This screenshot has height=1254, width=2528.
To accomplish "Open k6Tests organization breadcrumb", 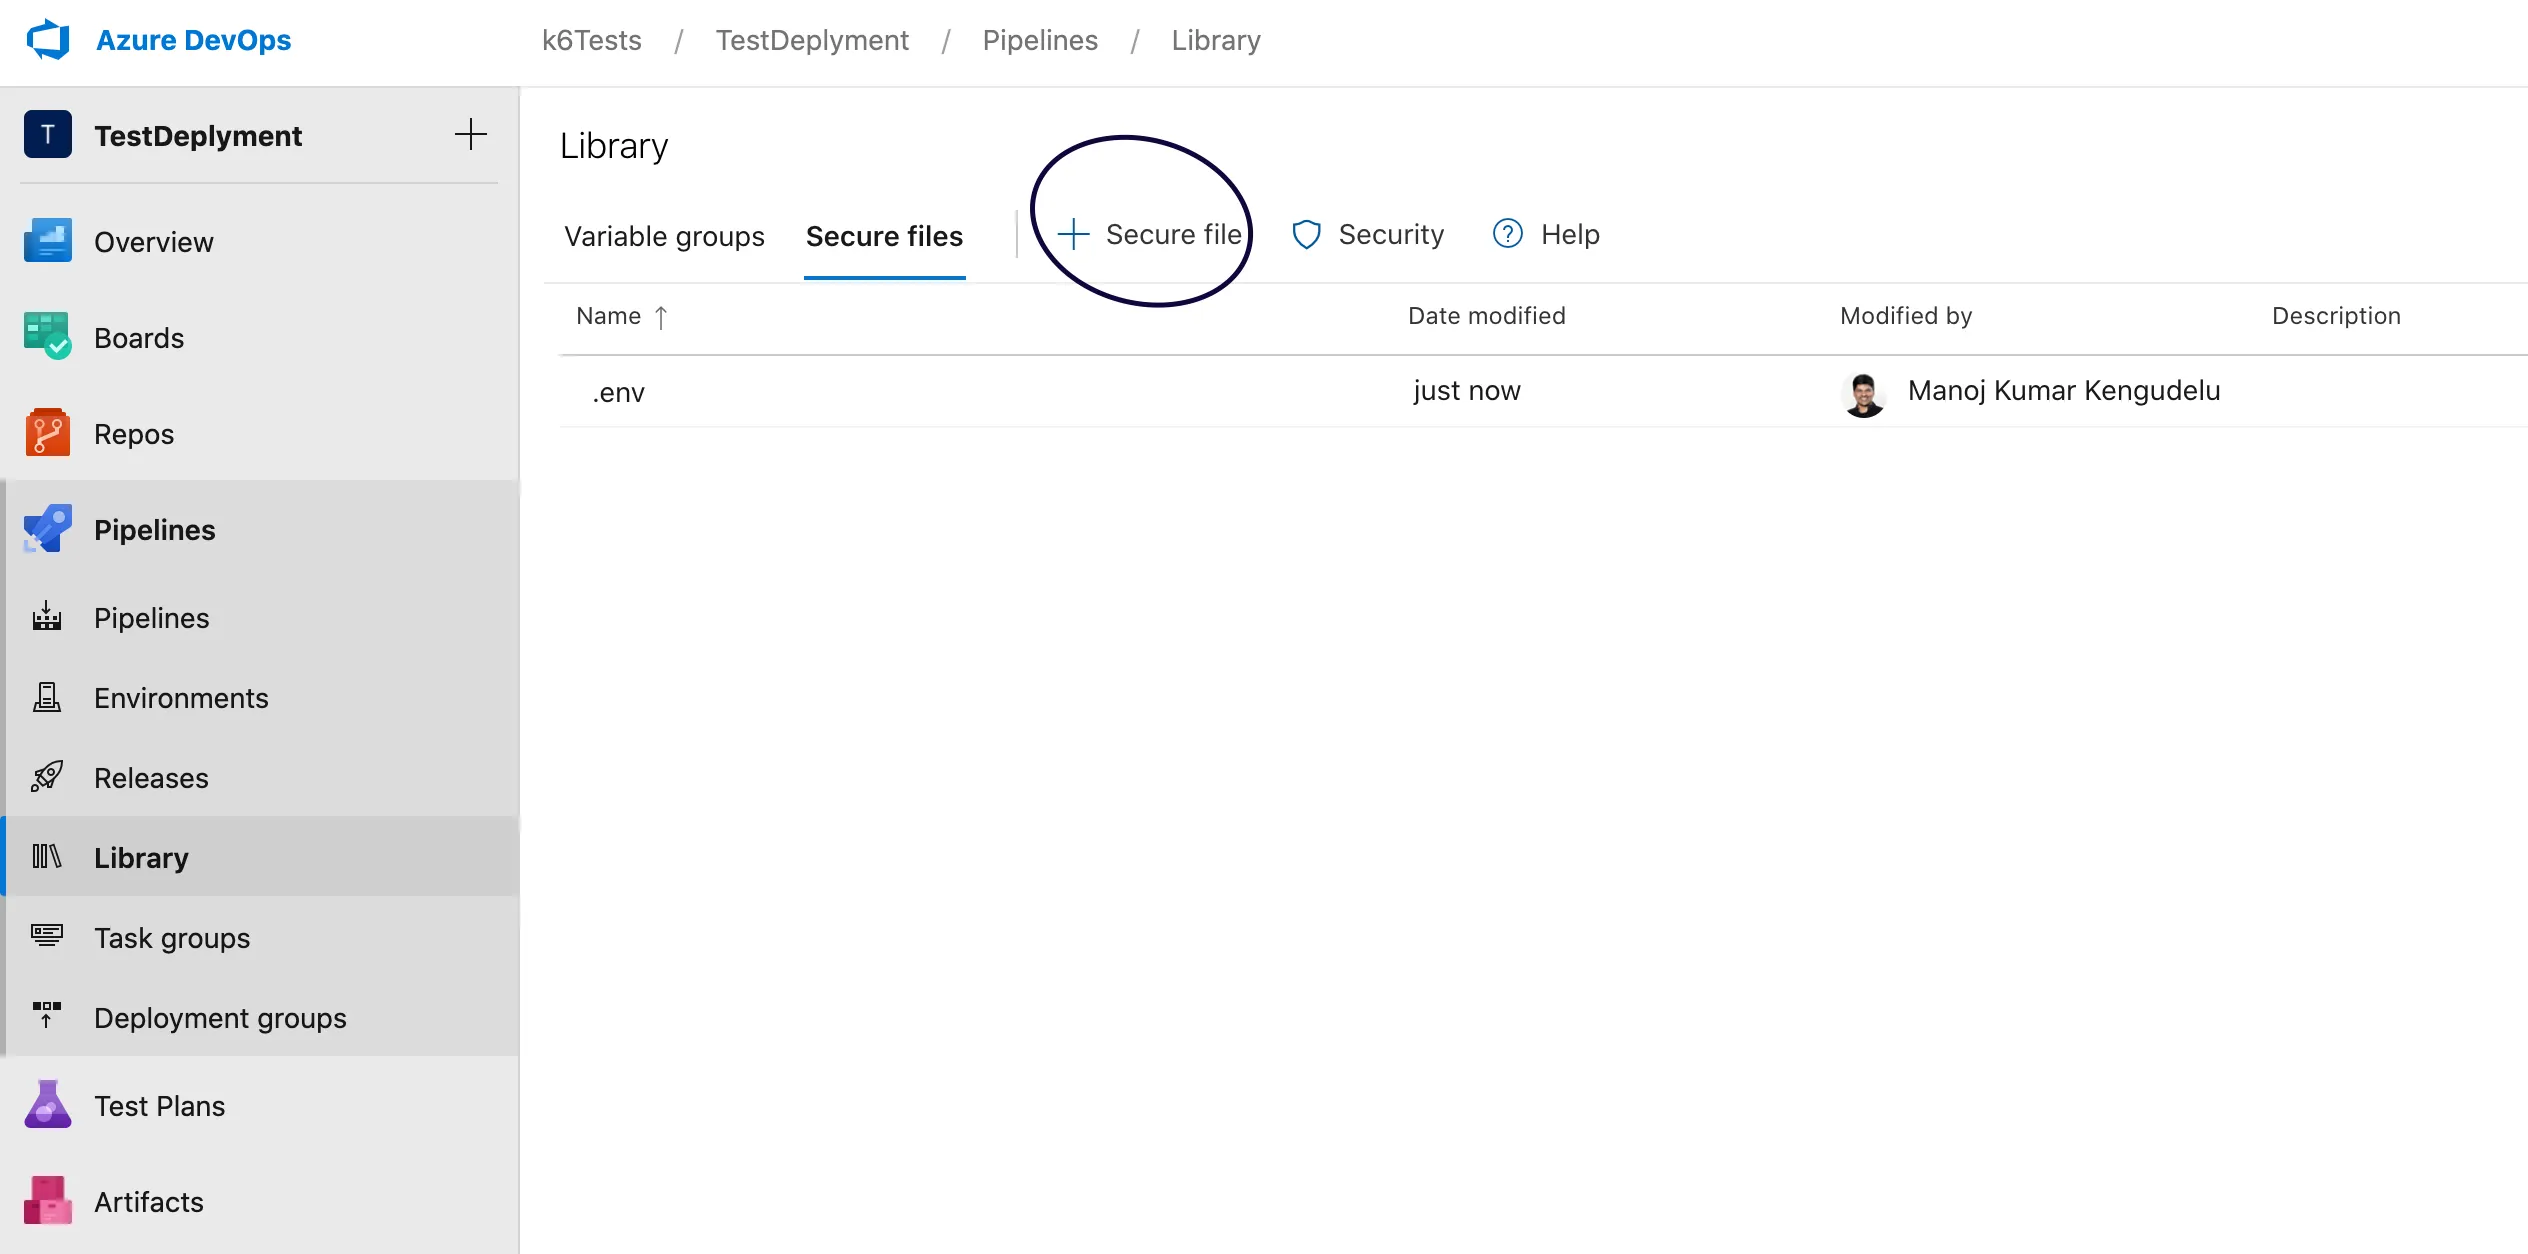I will [x=592, y=40].
